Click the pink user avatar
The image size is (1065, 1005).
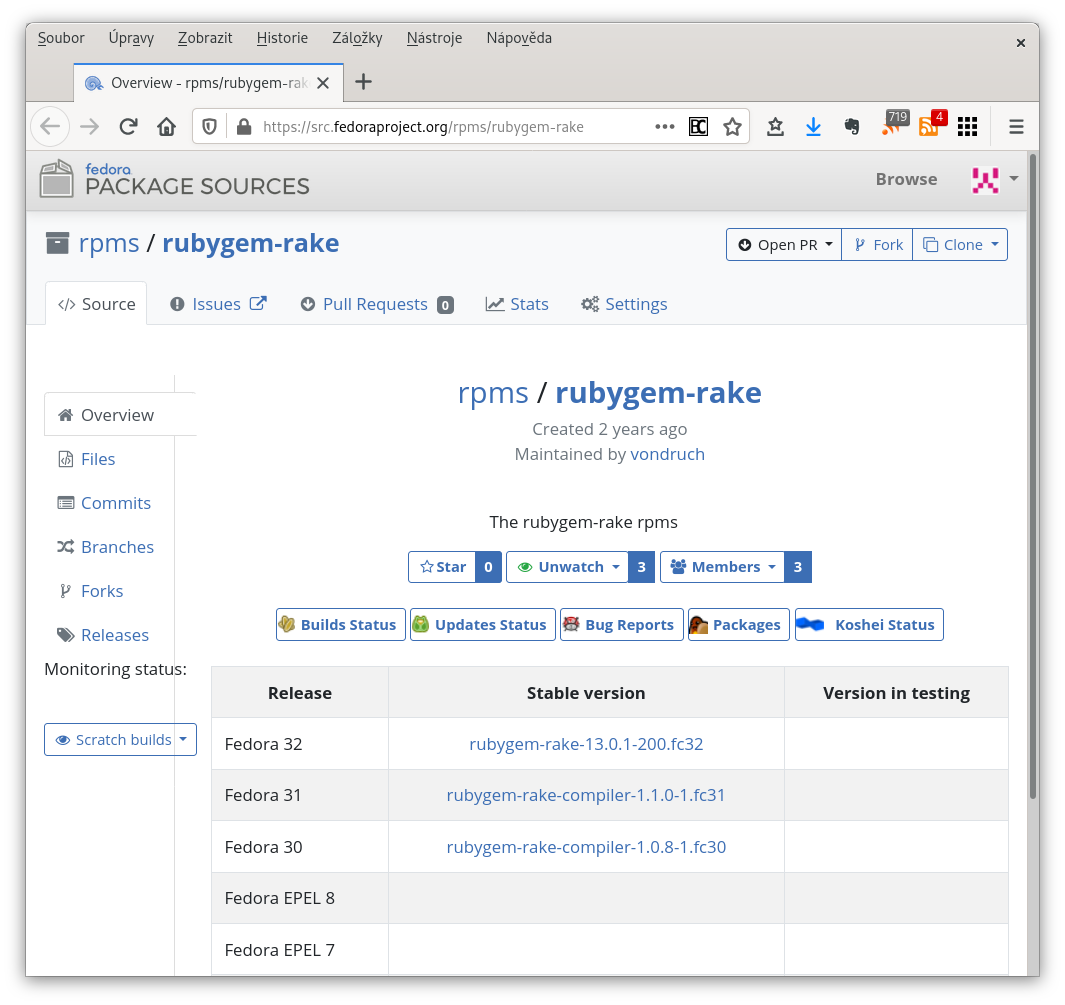pyautogui.click(x=985, y=180)
